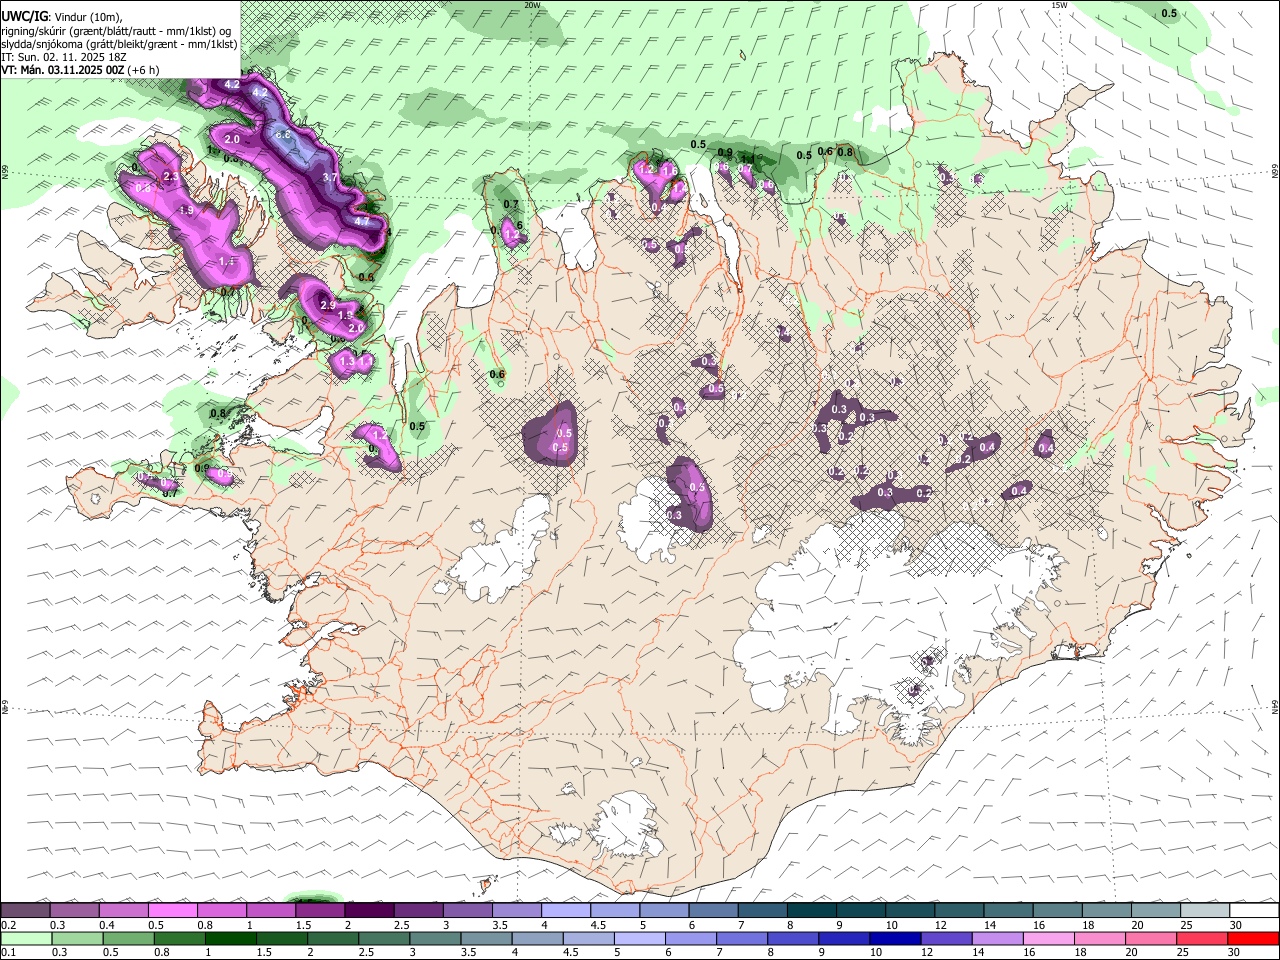Click the gray-blue 4 swatch in the rain legend

point(538,938)
